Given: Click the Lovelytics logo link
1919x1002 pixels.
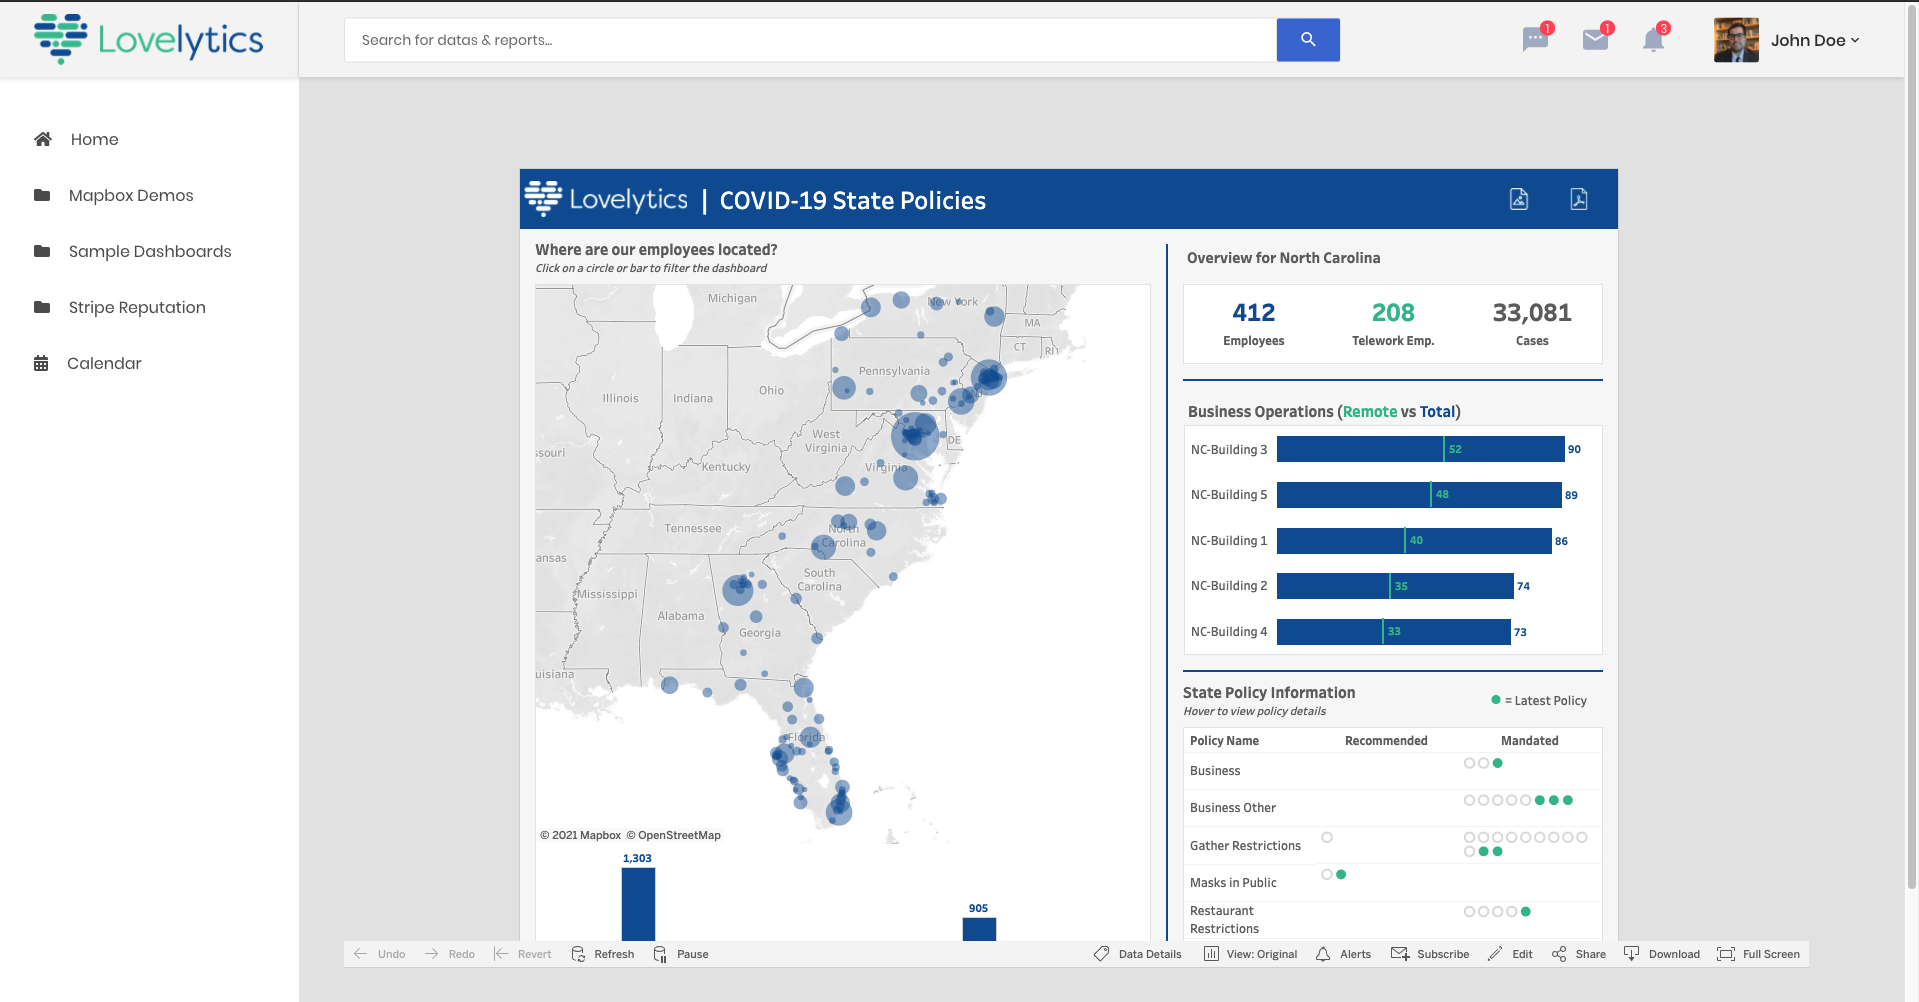Looking at the screenshot, I should (x=149, y=39).
